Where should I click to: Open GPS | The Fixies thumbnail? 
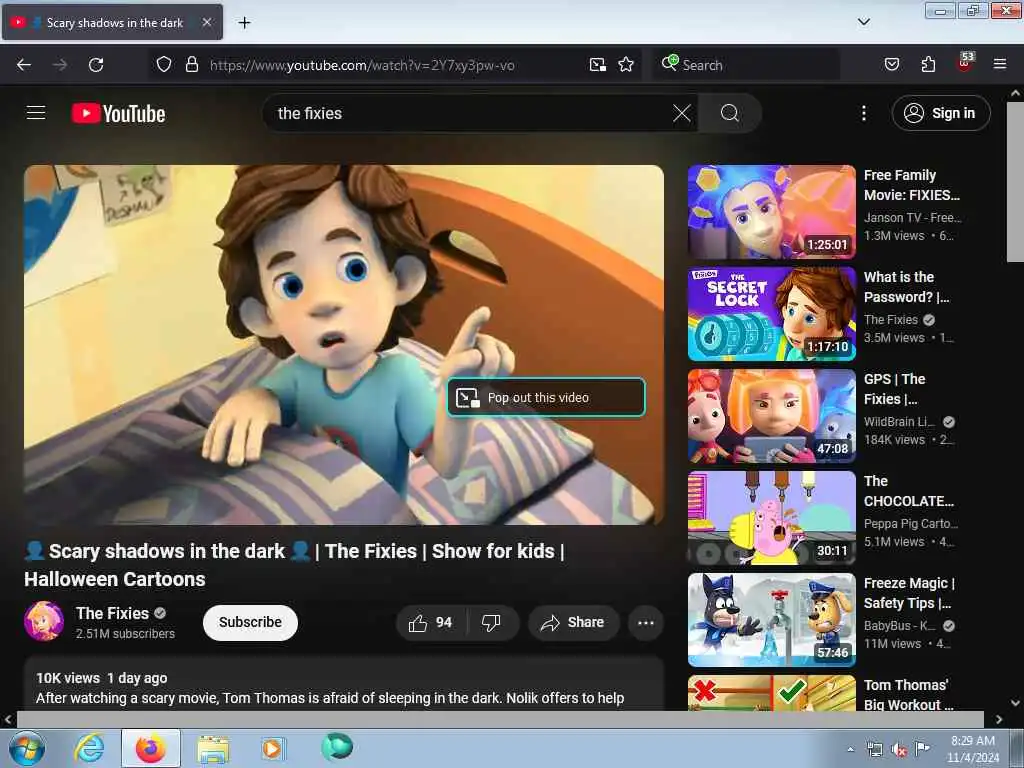tap(771, 416)
